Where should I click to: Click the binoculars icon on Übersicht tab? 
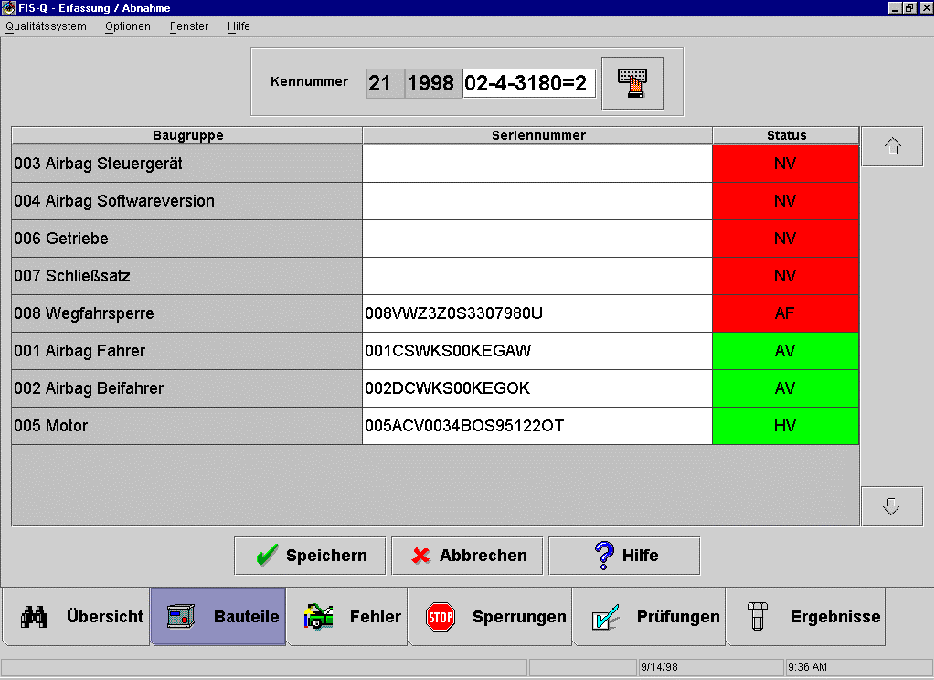[35, 616]
